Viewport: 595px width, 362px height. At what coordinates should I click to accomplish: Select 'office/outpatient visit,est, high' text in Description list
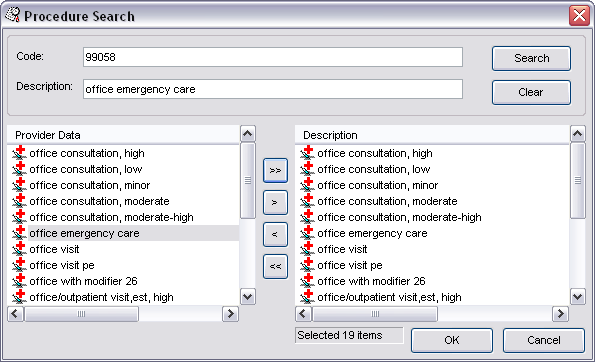coord(389,297)
